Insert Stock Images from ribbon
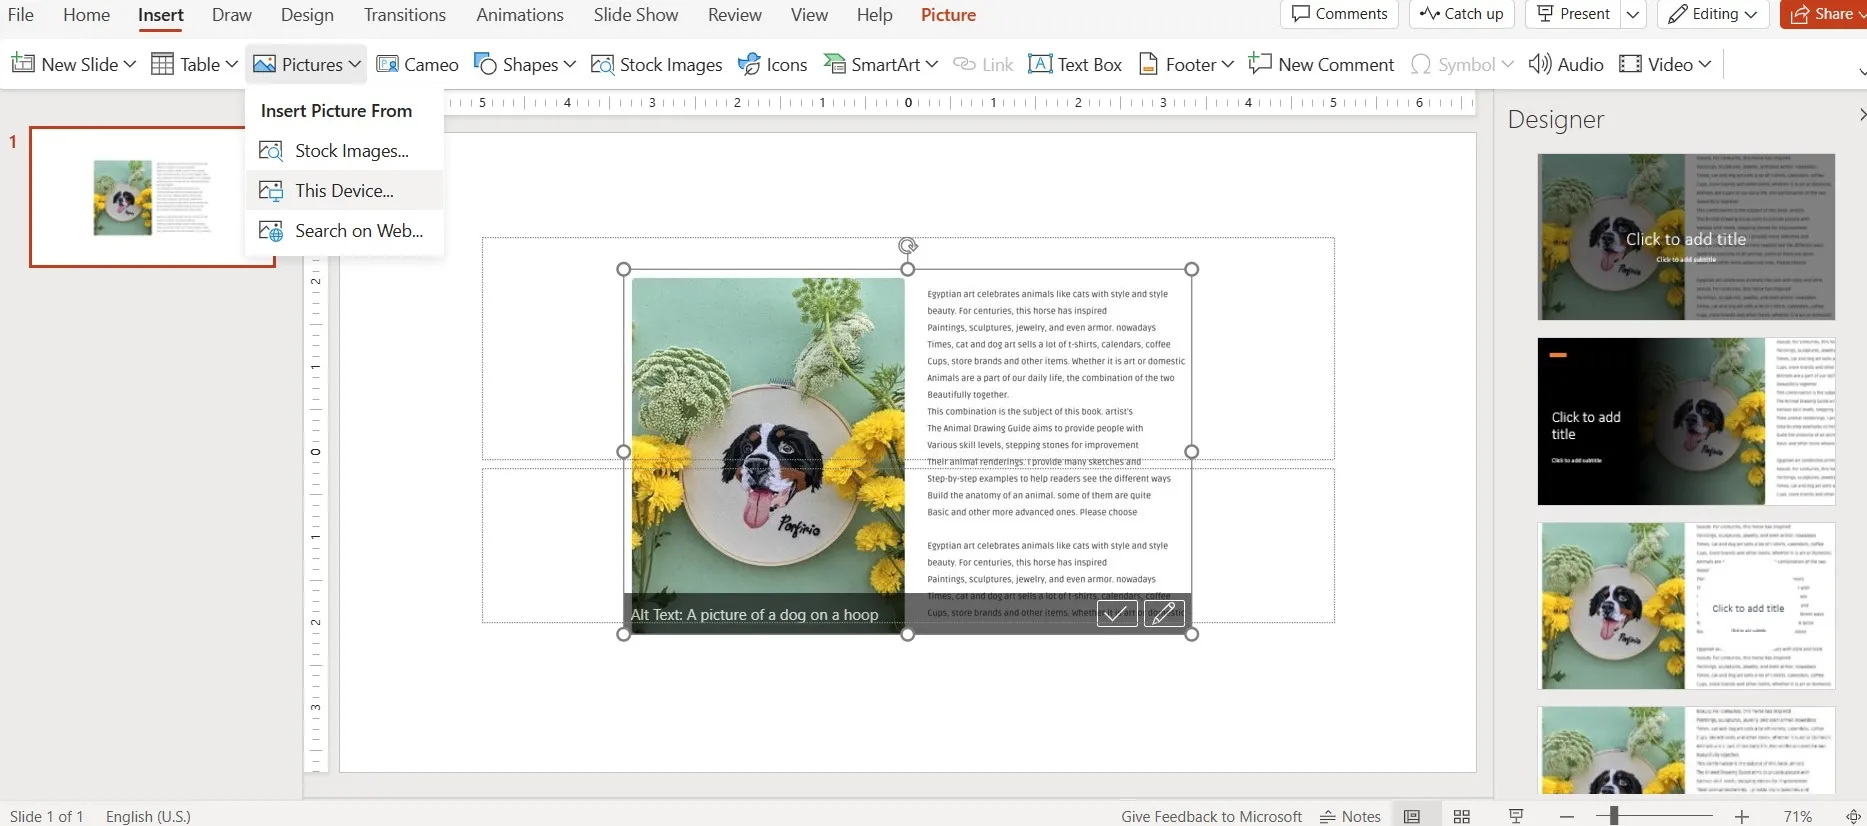This screenshot has width=1867, height=826. click(x=657, y=64)
